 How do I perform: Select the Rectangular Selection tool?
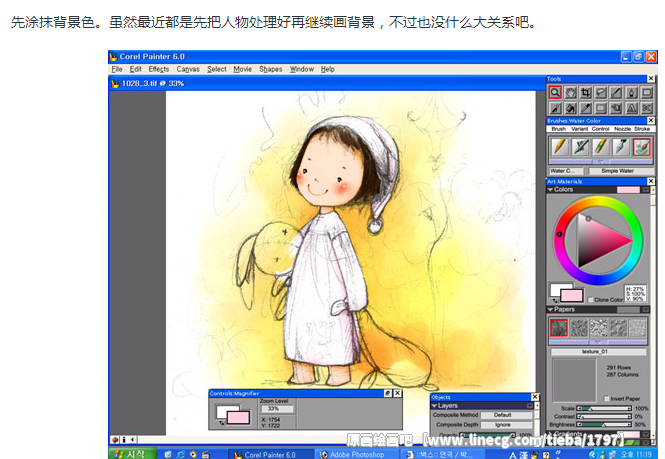tap(601, 108)
